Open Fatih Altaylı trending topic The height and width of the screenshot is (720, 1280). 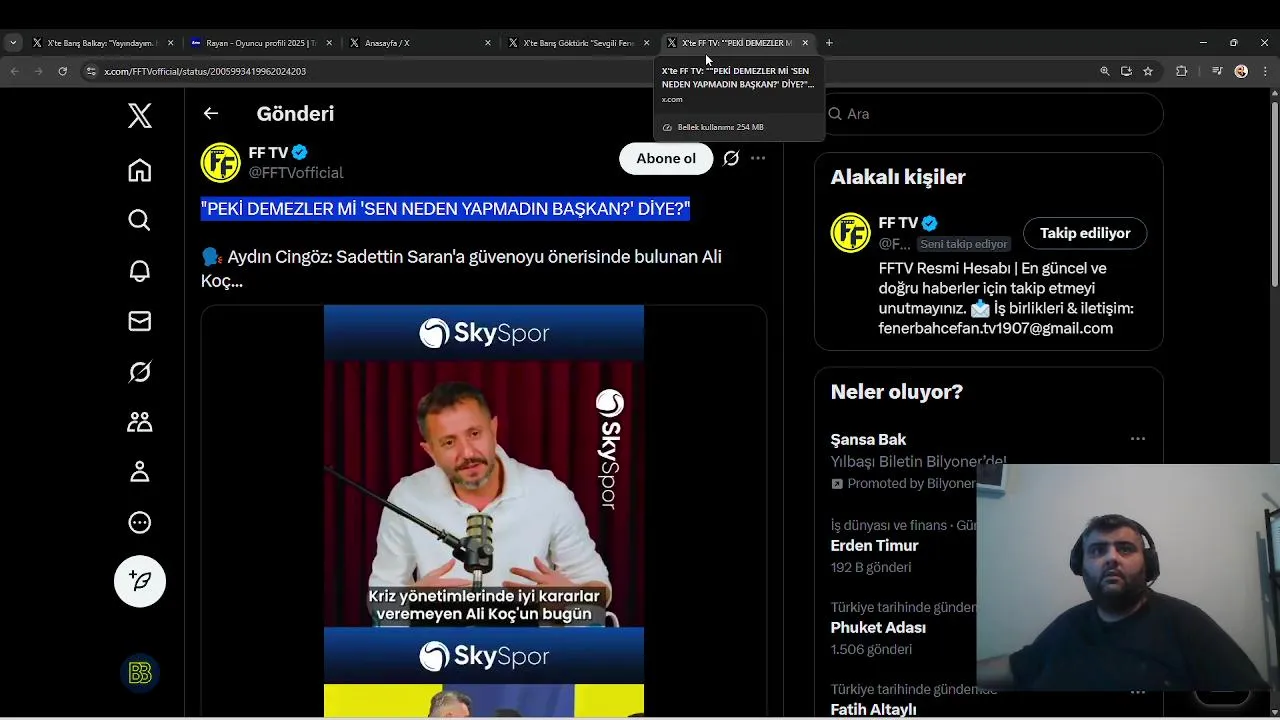click(x=873, y=709)
